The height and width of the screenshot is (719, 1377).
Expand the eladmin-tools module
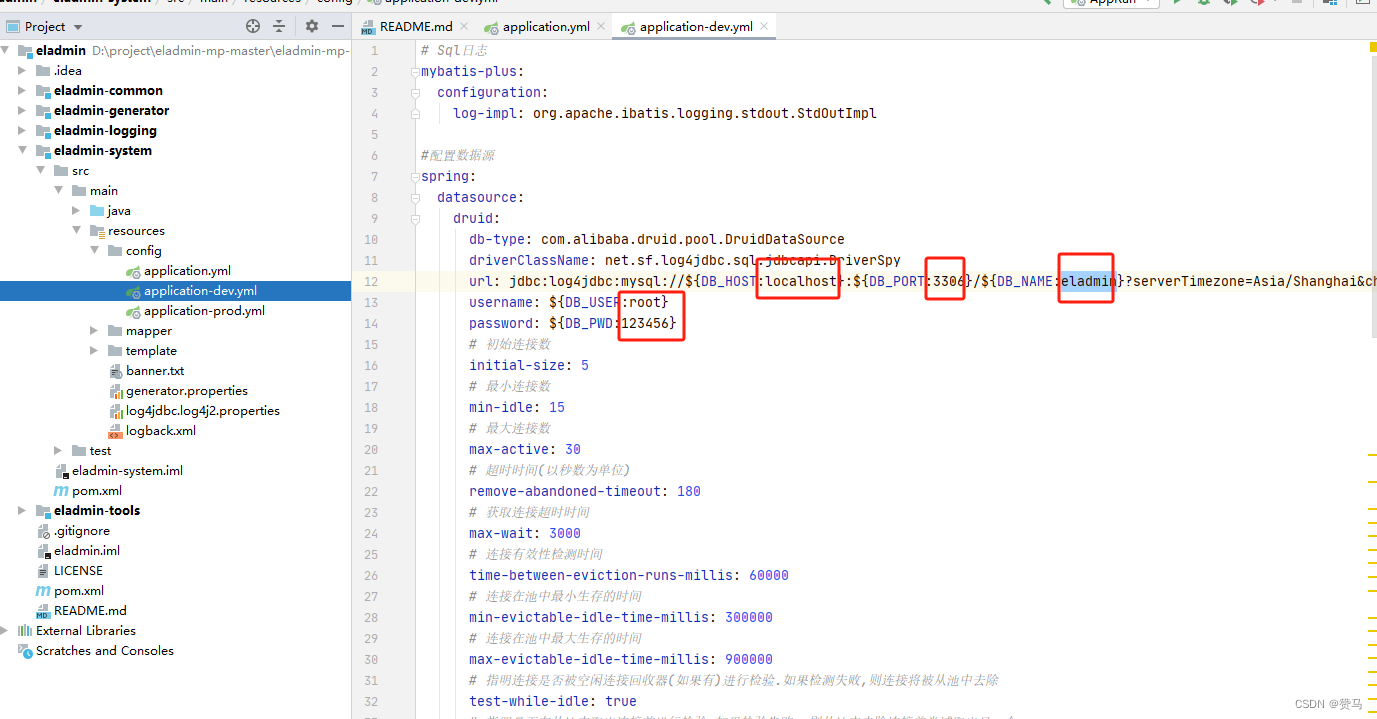[x=22, y=510]
